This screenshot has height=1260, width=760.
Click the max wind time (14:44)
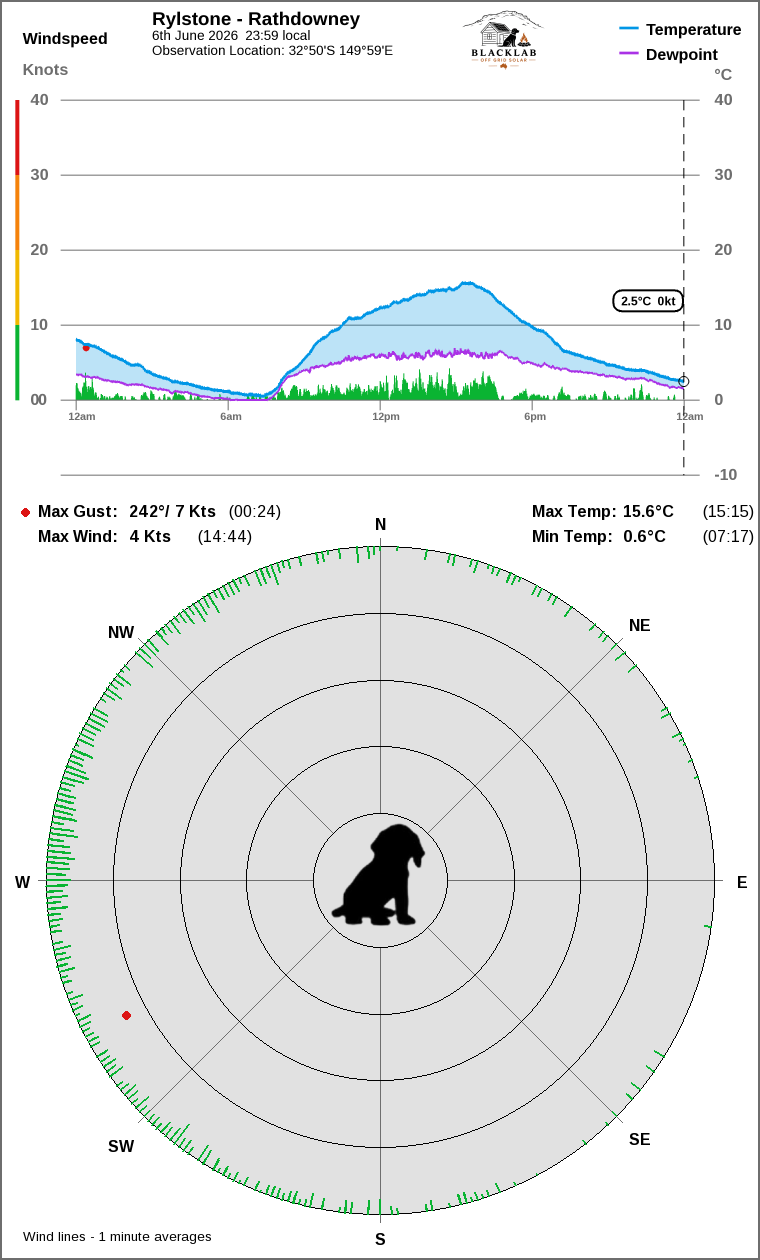pos(225,537)
